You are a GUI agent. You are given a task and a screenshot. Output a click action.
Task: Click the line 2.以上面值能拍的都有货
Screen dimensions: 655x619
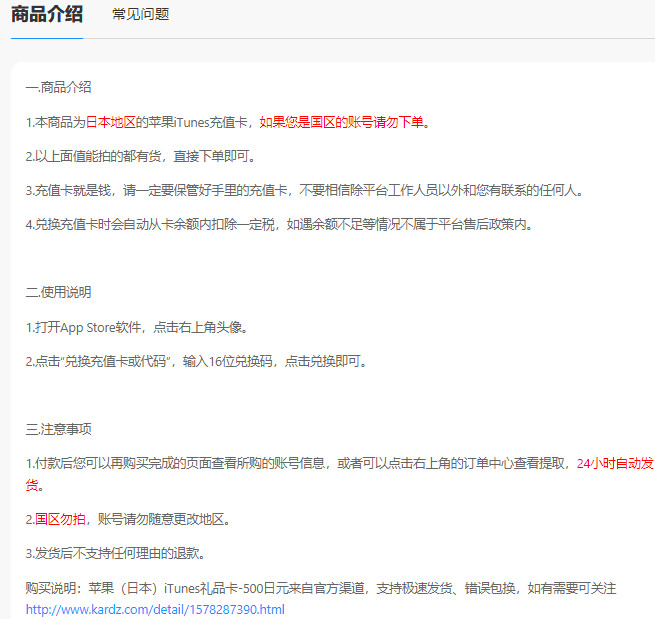click(141, 156)
